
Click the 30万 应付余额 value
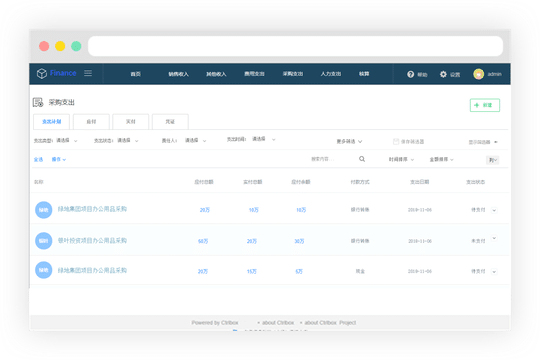tap(299, 241)
